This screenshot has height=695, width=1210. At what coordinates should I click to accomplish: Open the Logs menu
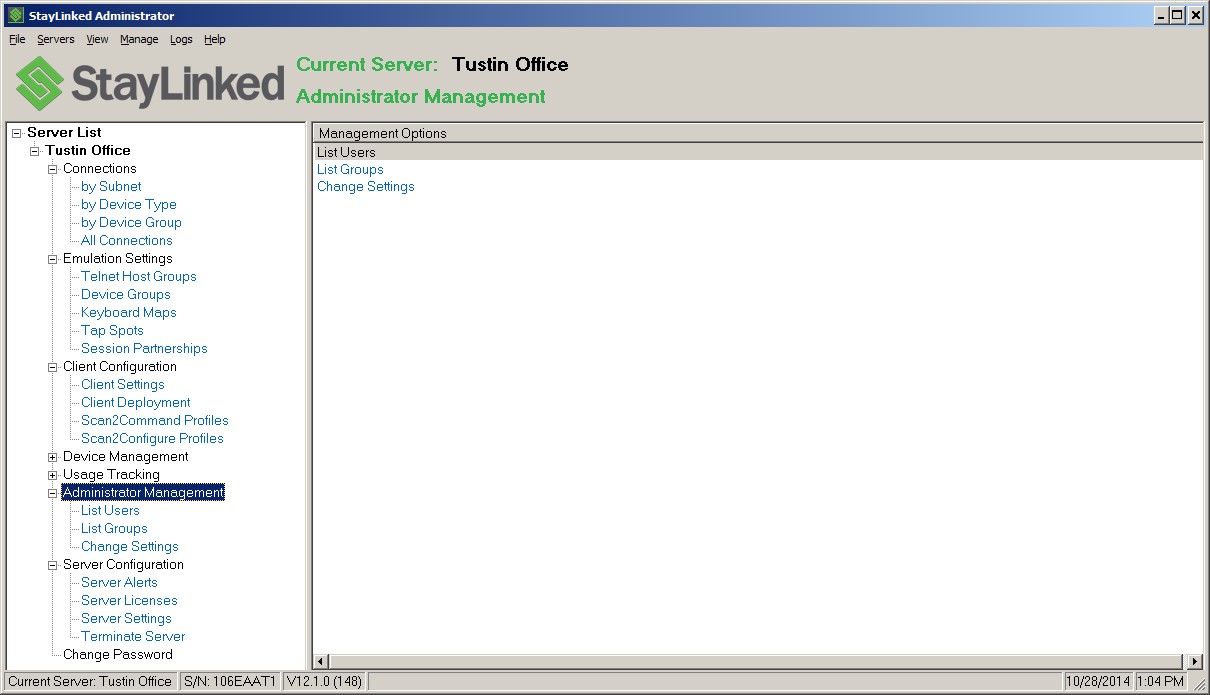[181, 39]
